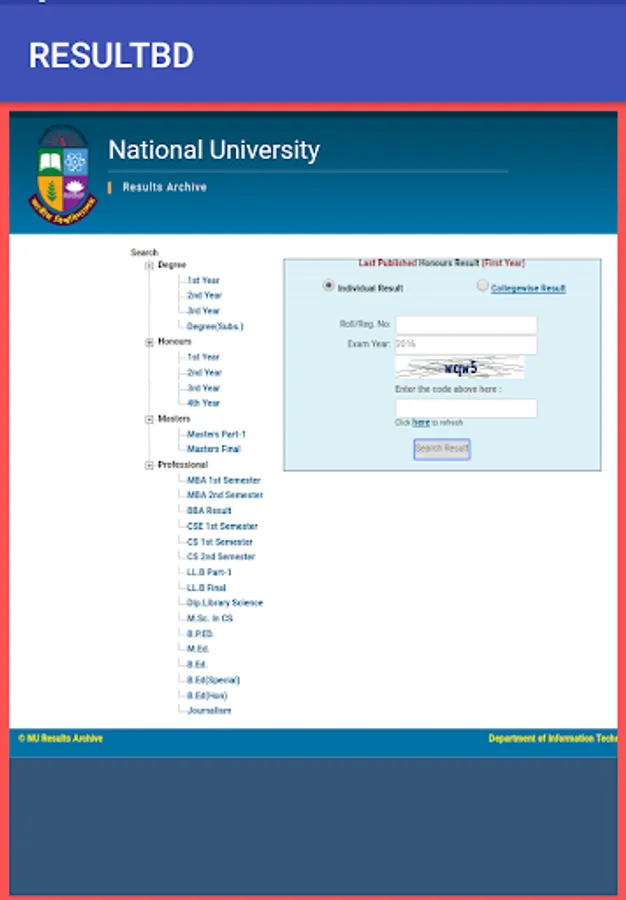Viewport: 626px width, 900px height.
Task: Open LL.B Part-1 results
Action: [x=209, y=572]
